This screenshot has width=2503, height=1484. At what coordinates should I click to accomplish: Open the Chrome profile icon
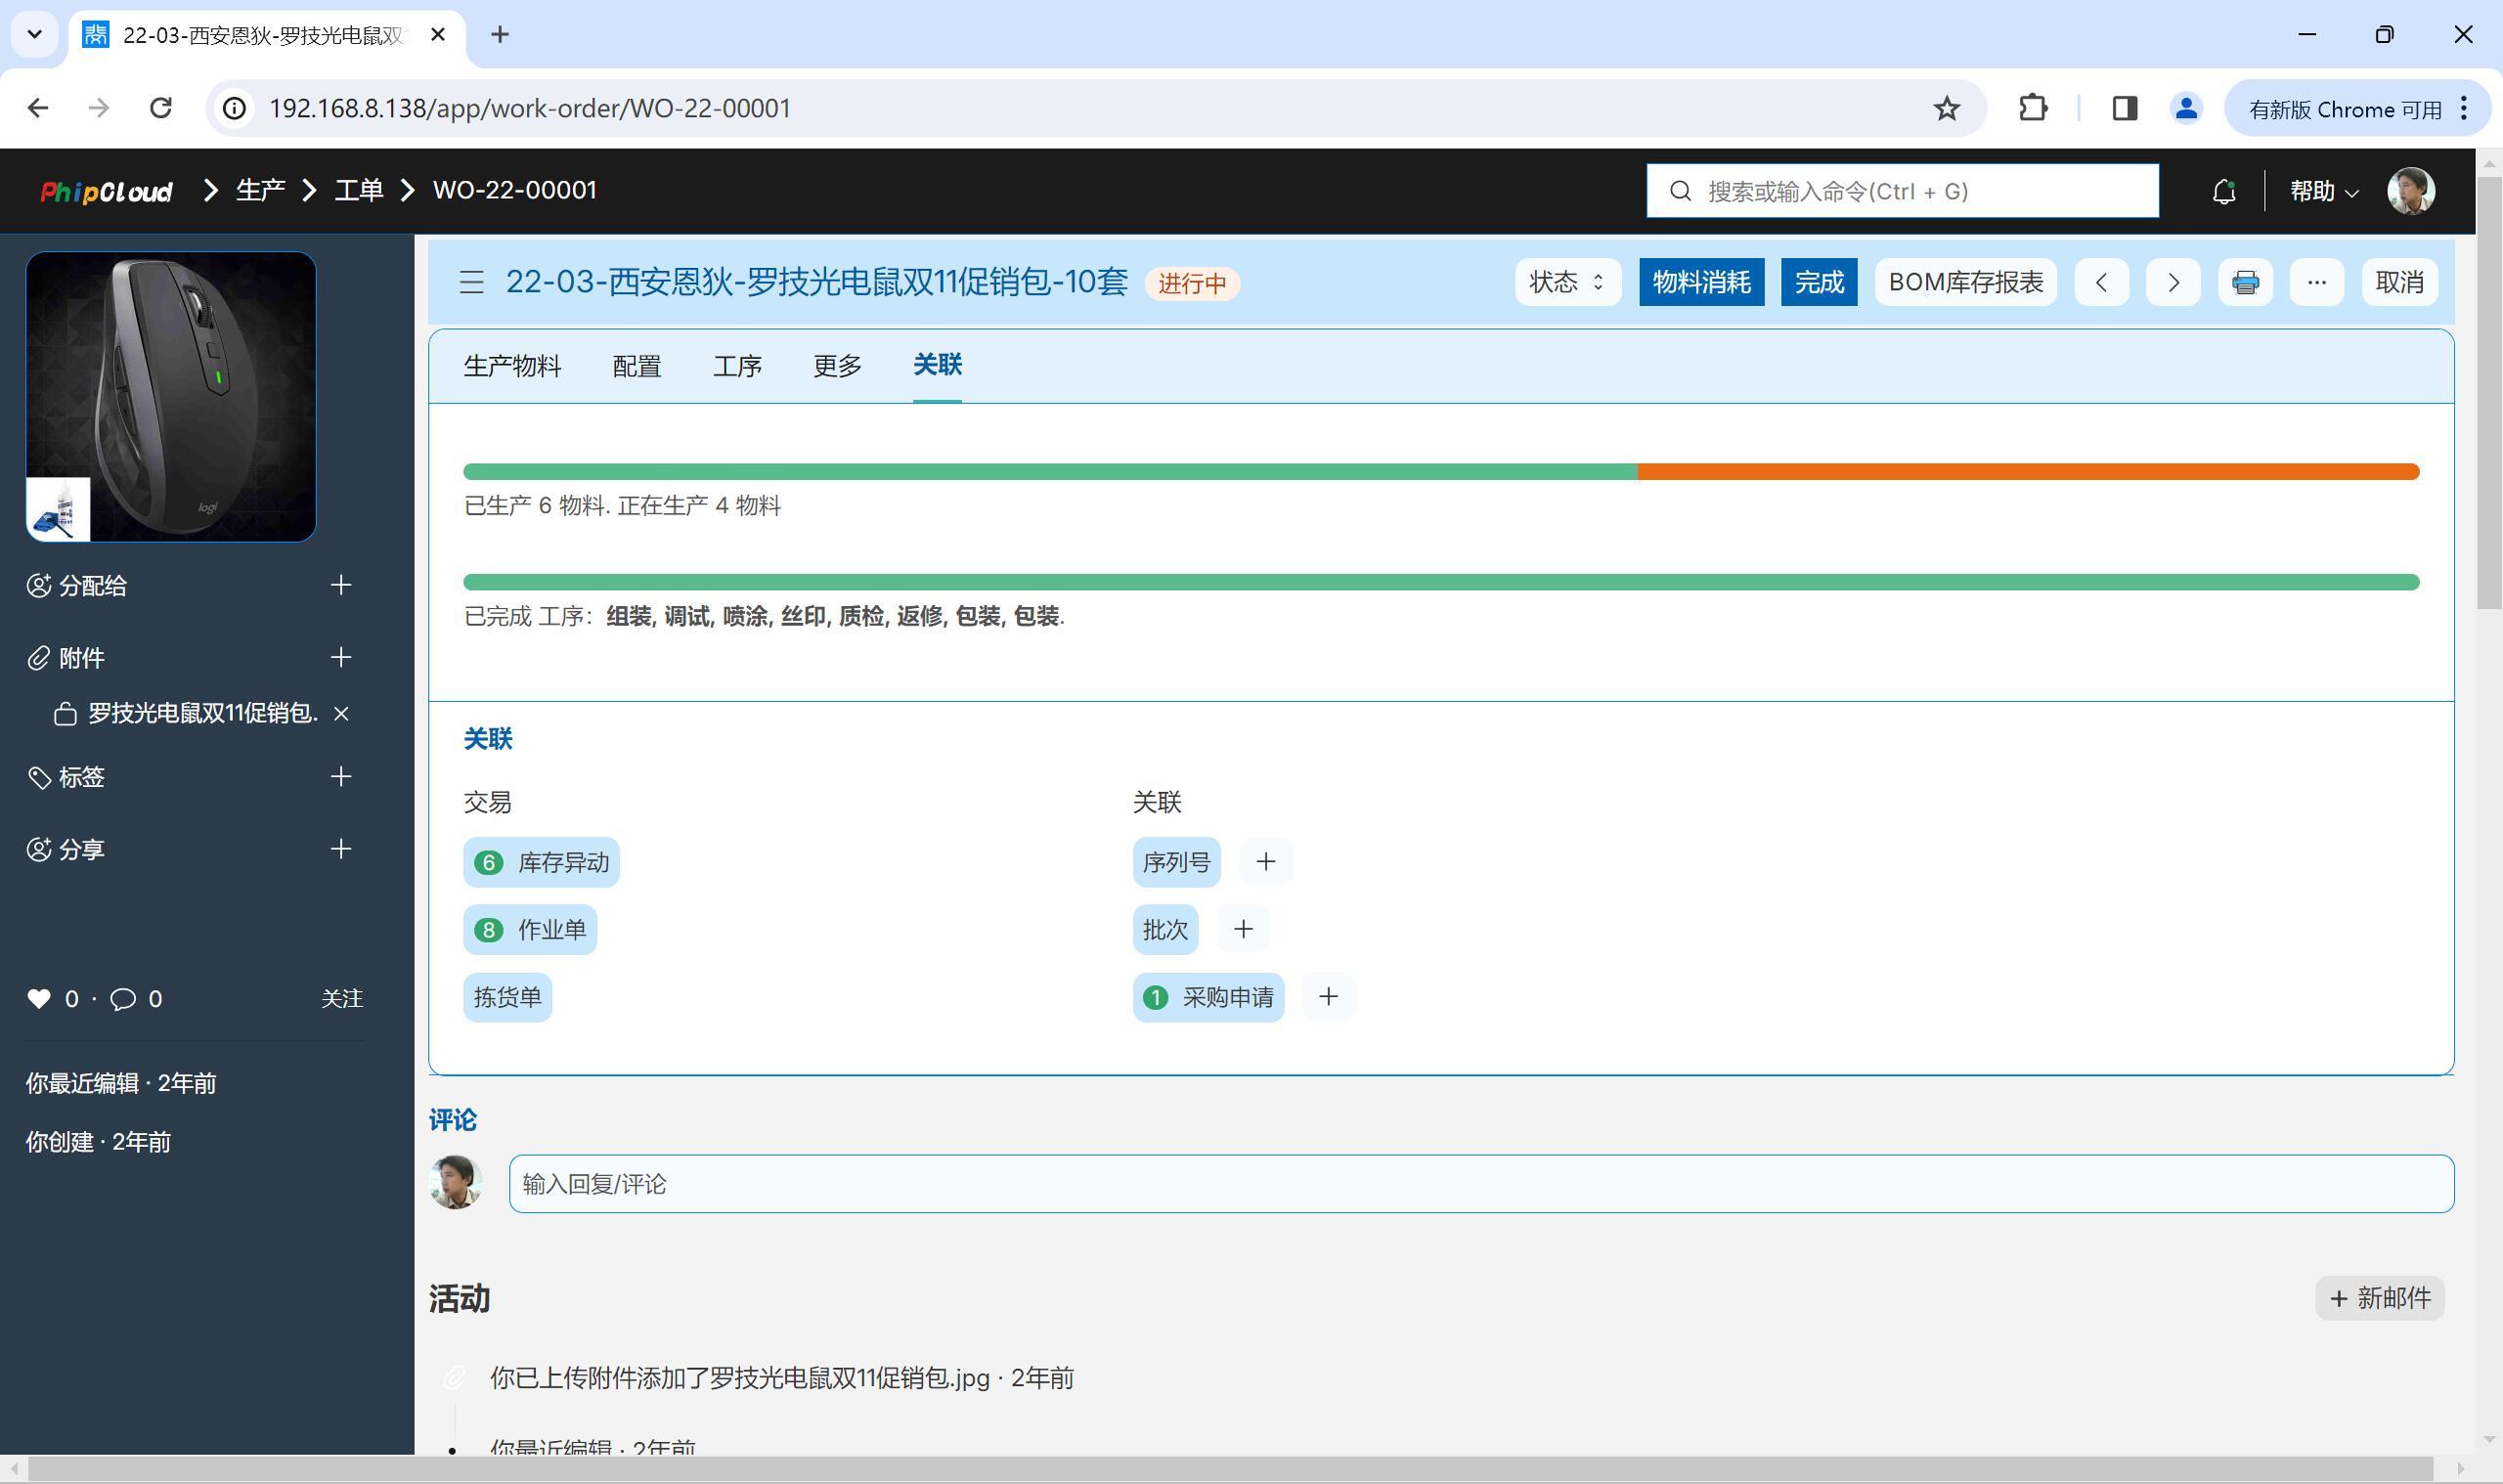2186,108
